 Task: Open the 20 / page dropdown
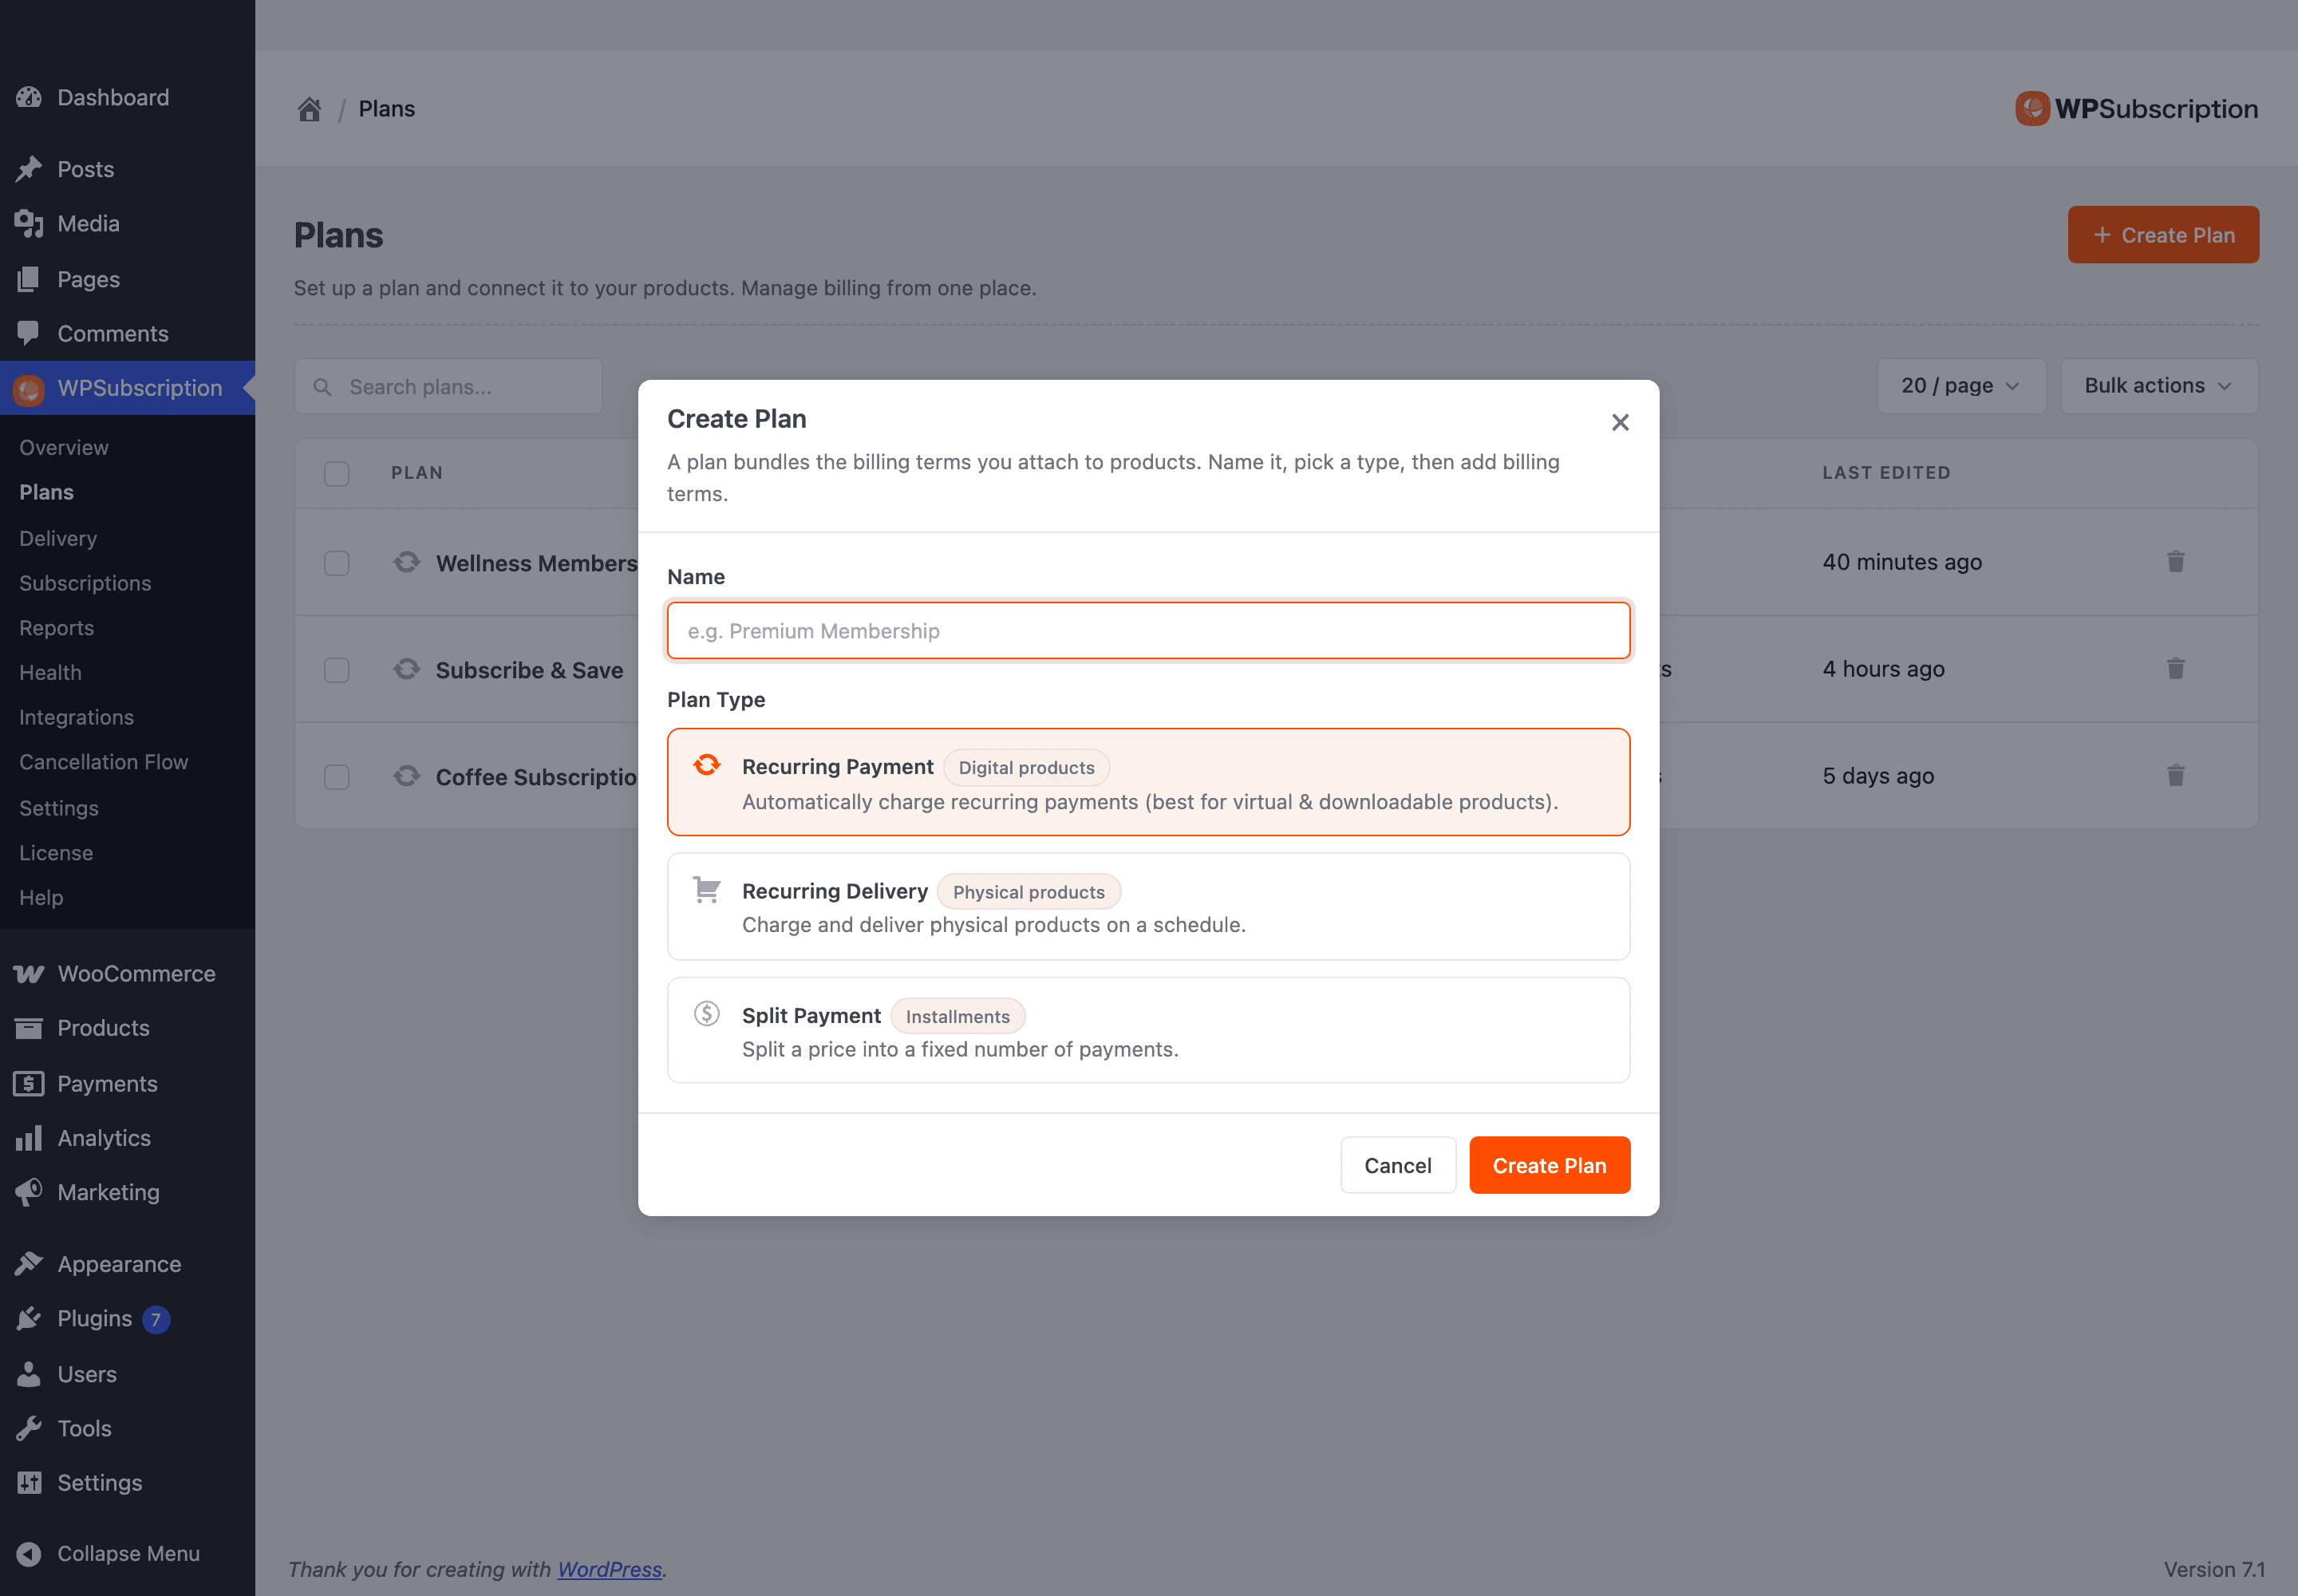(x=1960, y=386)
